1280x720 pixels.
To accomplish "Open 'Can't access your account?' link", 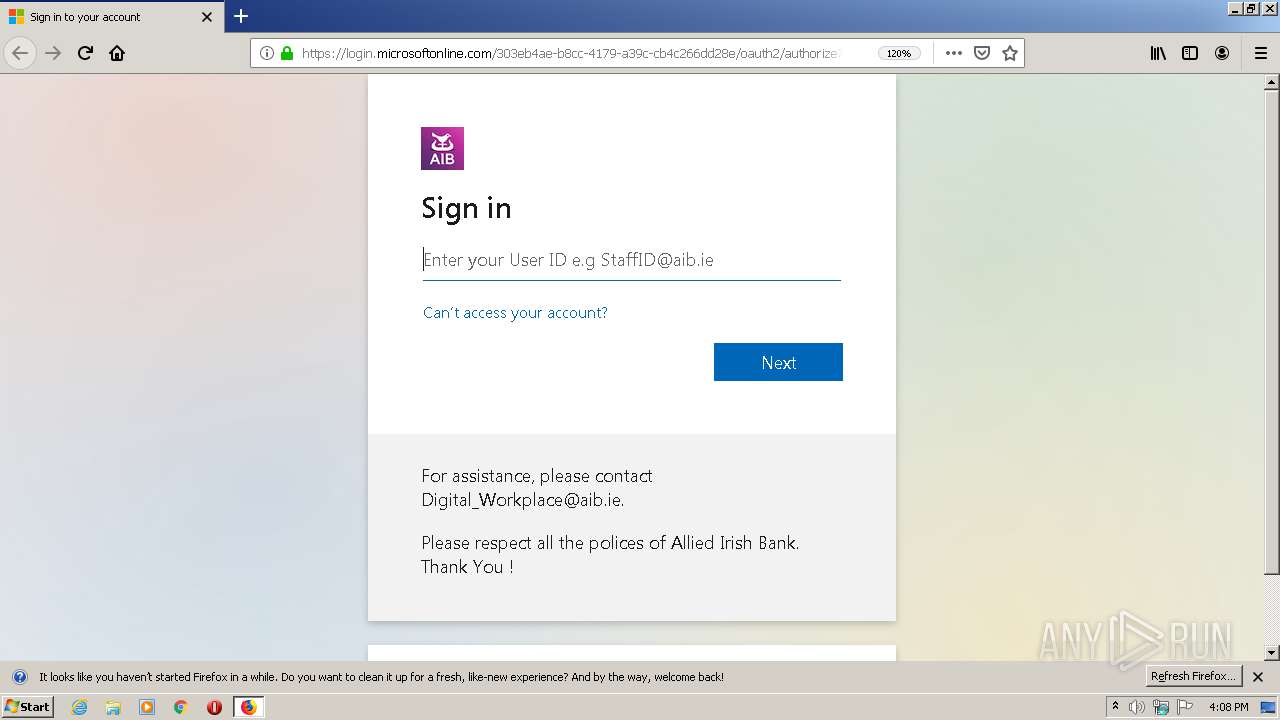I will (515, 313).
